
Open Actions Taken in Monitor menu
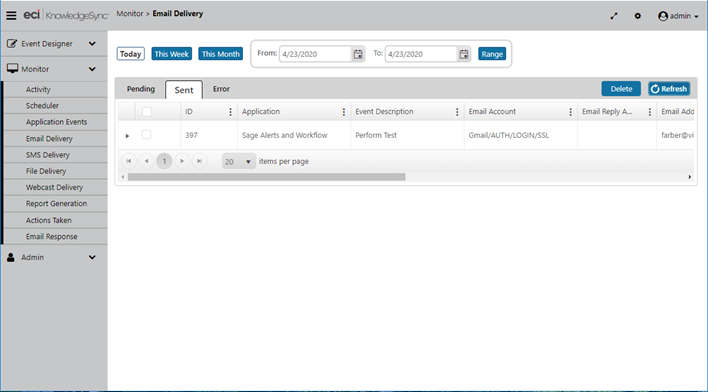56,220
